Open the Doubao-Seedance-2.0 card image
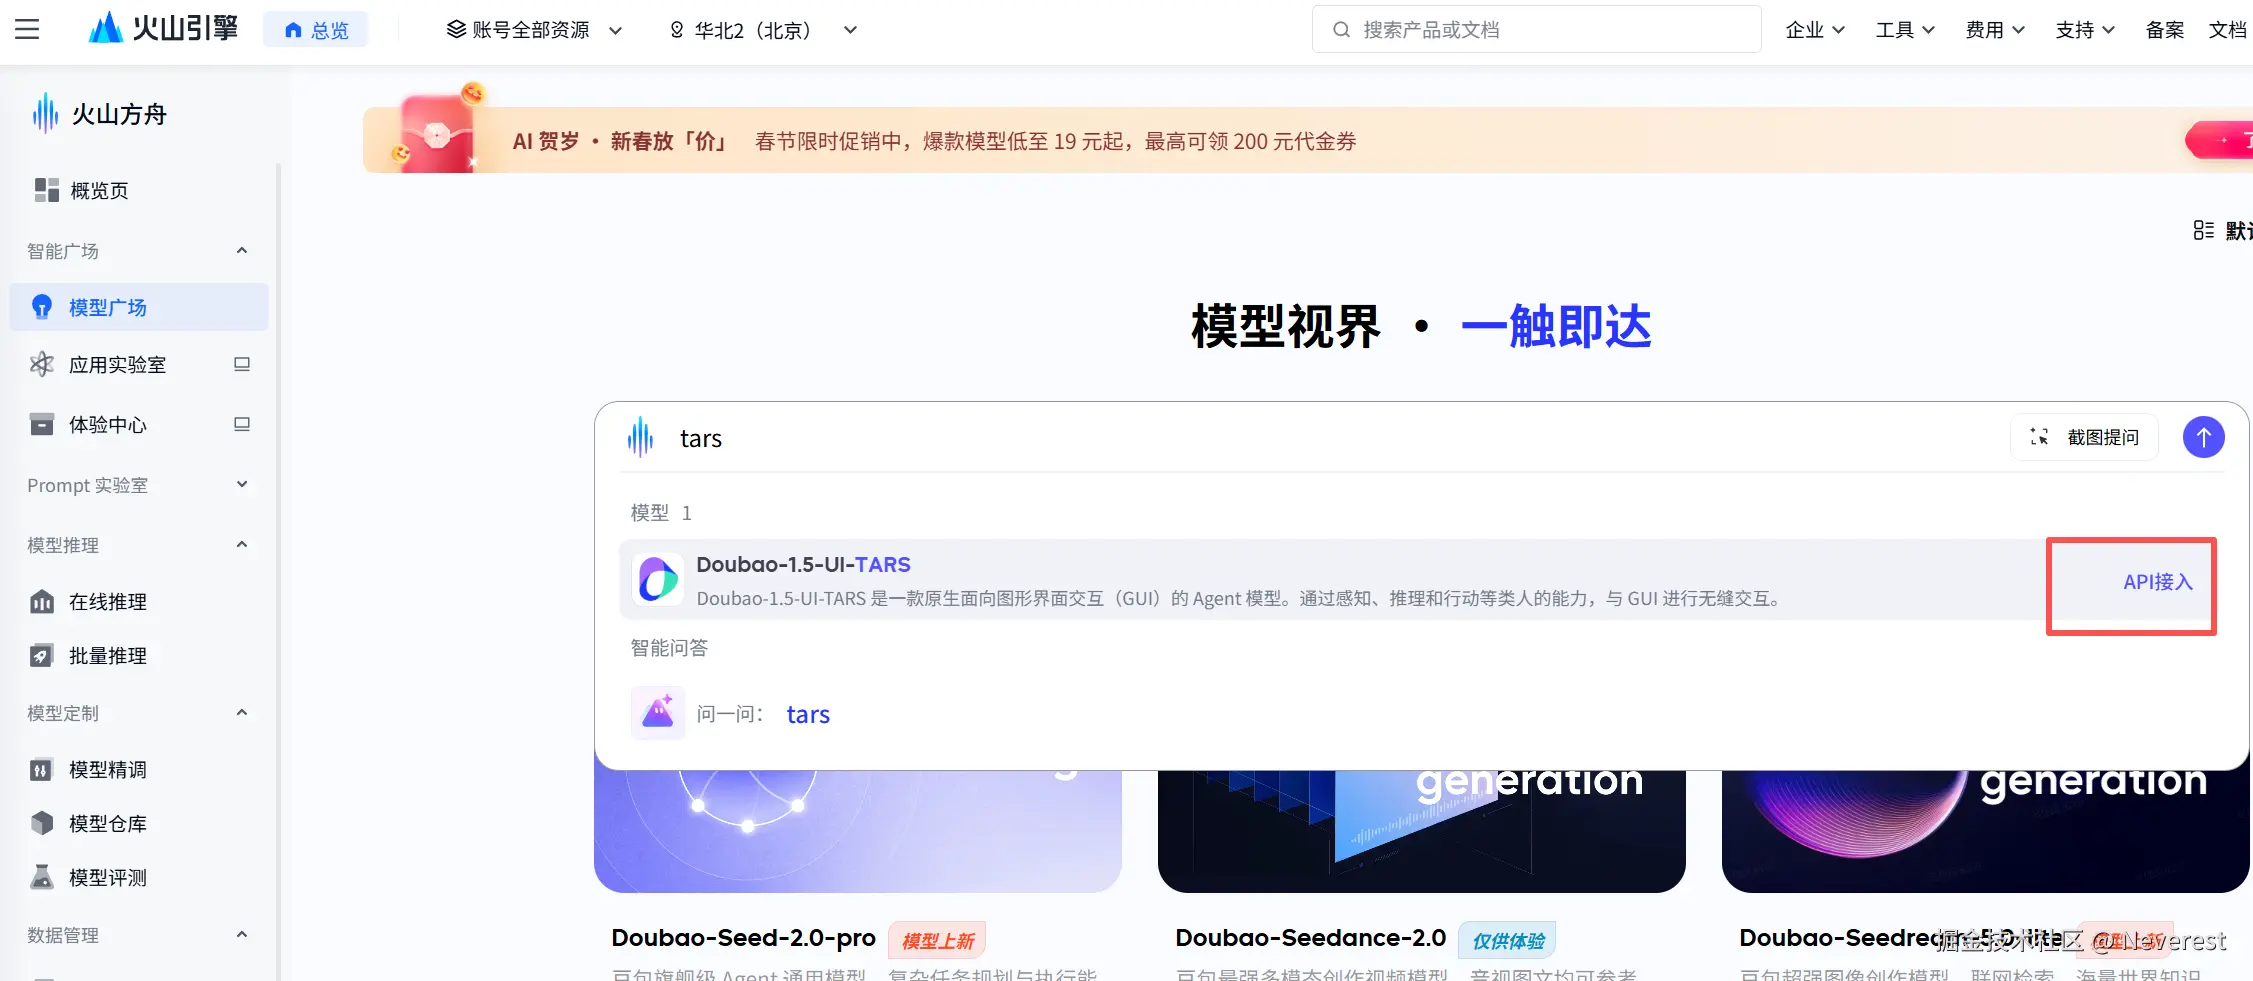 tap(1422, 831)
